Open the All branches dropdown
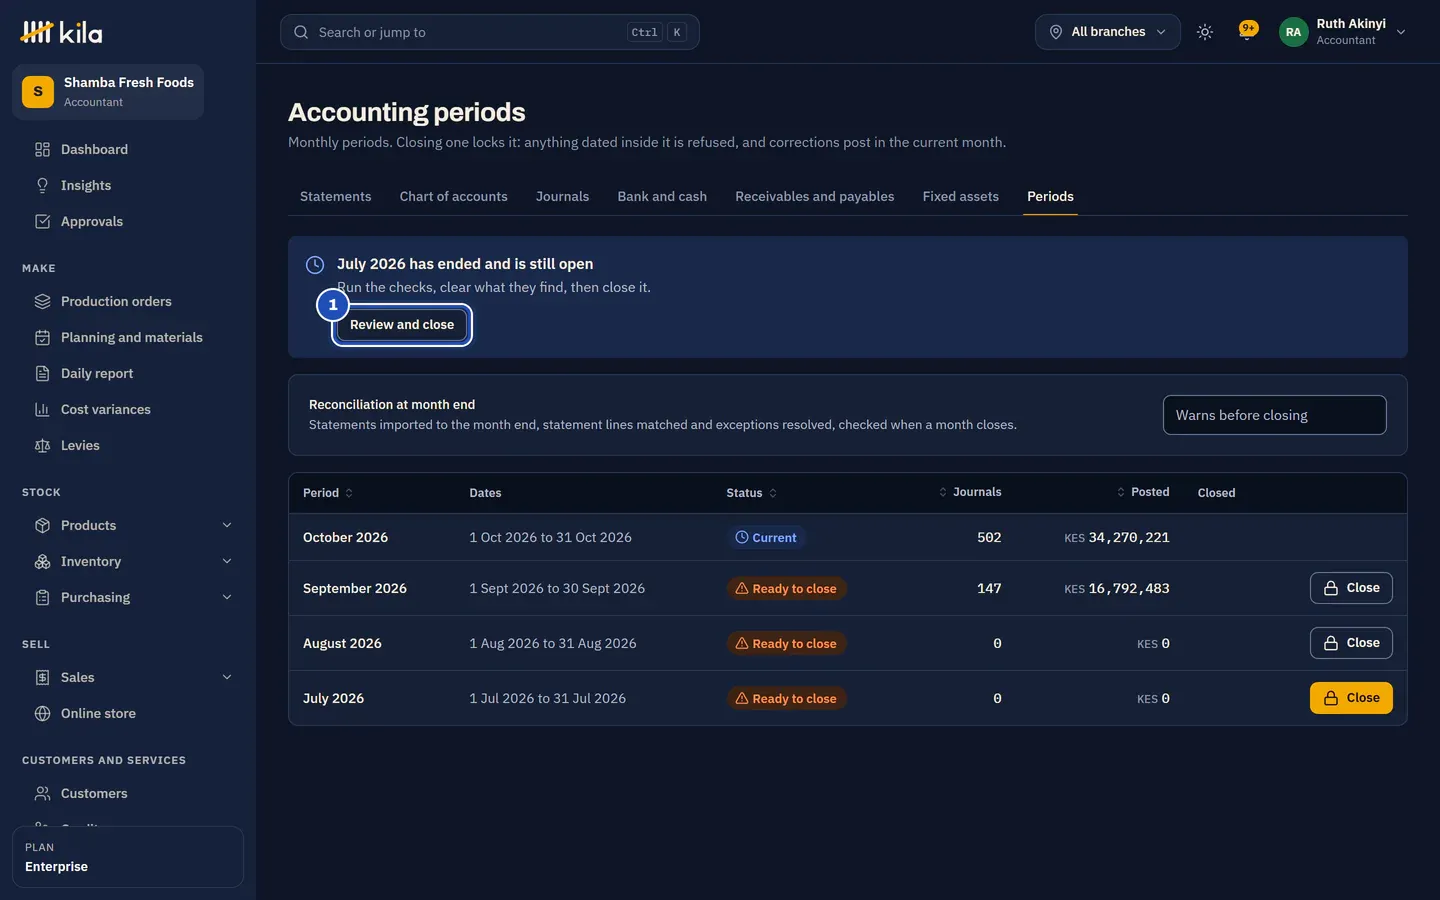The width and height of the screenshot is (1440, 900). point(1107,32)
